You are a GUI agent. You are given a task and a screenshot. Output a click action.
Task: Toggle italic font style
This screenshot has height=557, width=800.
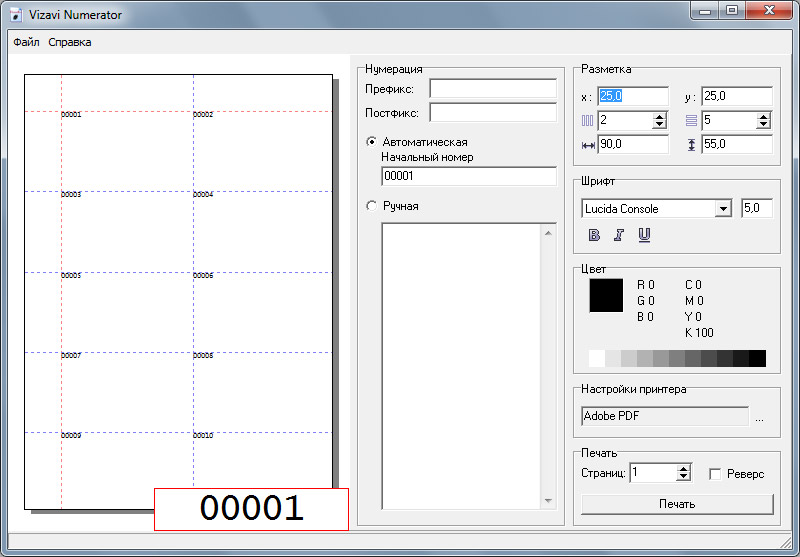[619, 235]
